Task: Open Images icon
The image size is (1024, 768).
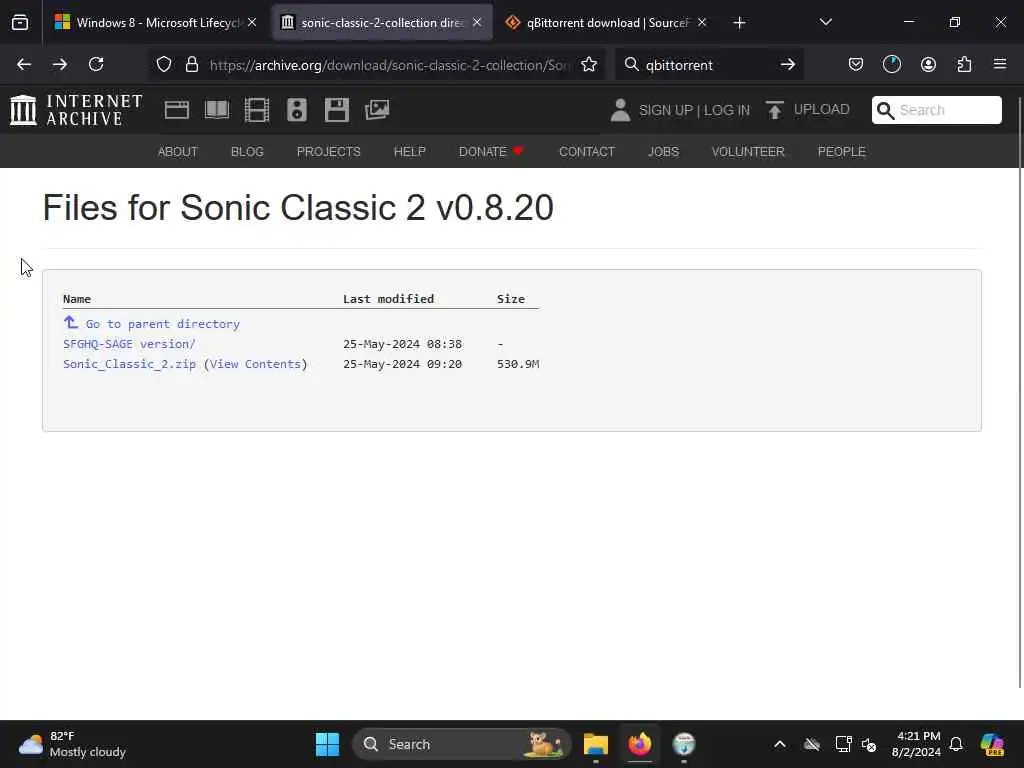Action: coord(377,110)
